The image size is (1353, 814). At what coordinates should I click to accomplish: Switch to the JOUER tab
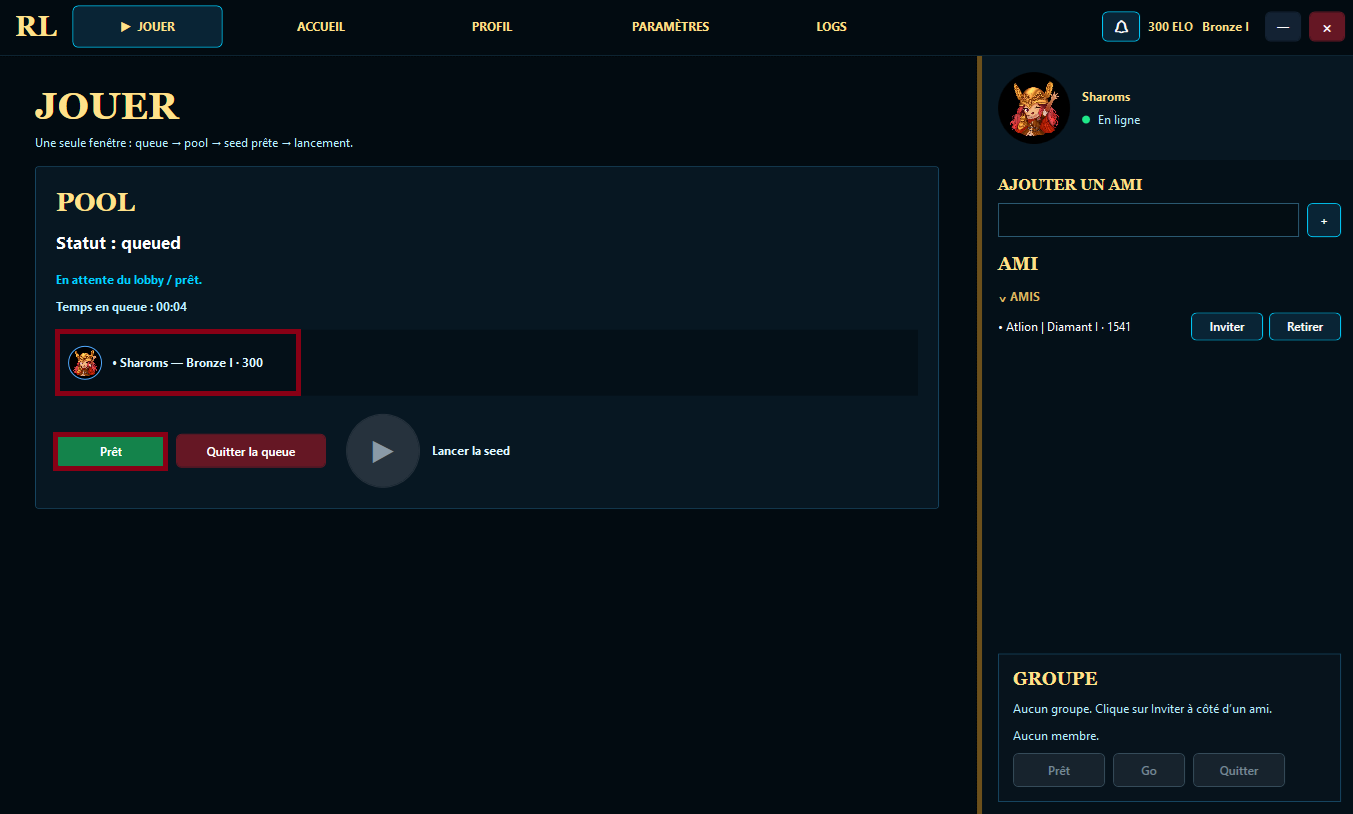pyautogui.click(x=148, y=27)
